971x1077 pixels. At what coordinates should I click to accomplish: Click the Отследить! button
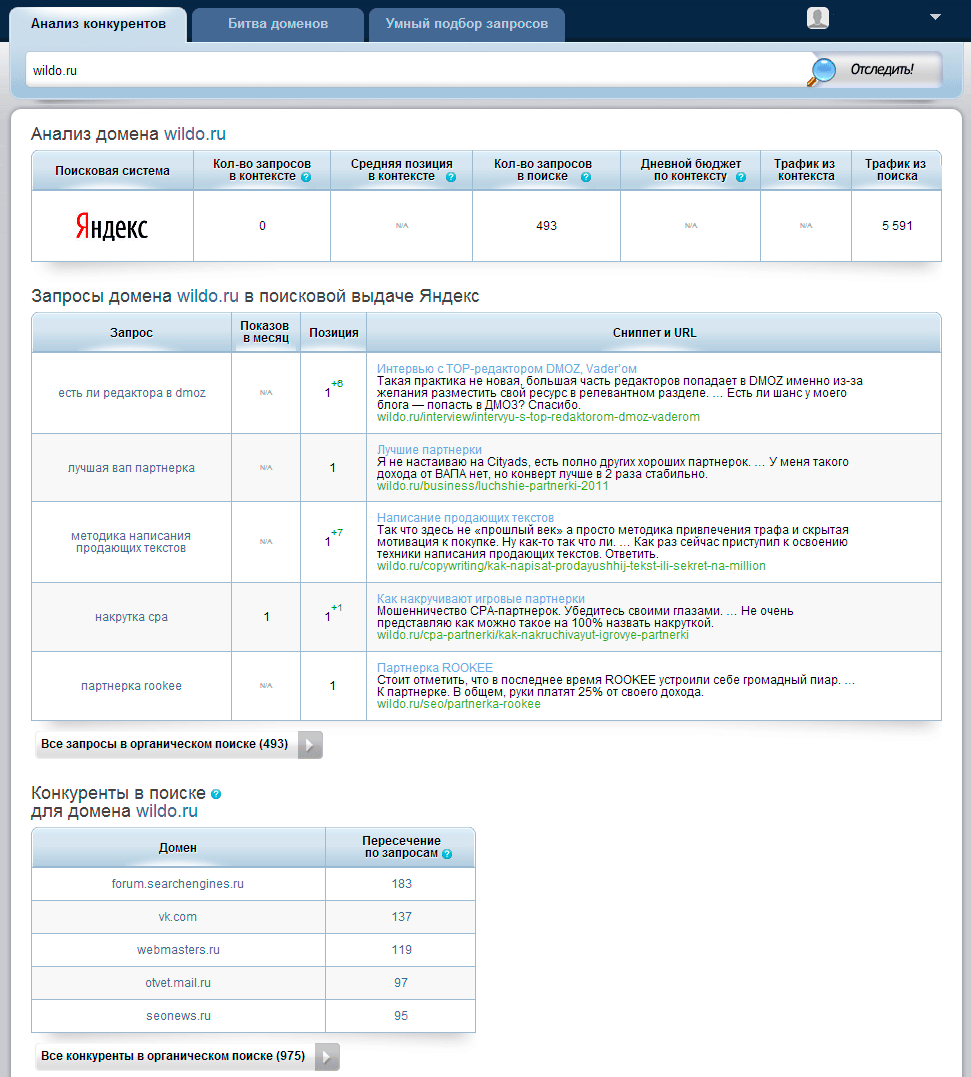(882, 69)
